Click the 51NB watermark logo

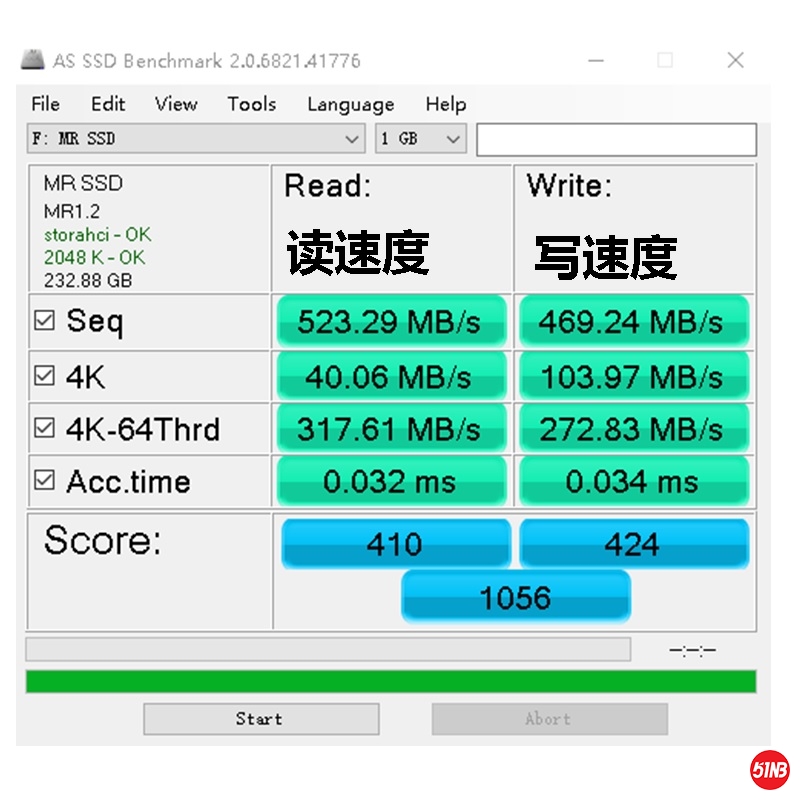[769, 769]
